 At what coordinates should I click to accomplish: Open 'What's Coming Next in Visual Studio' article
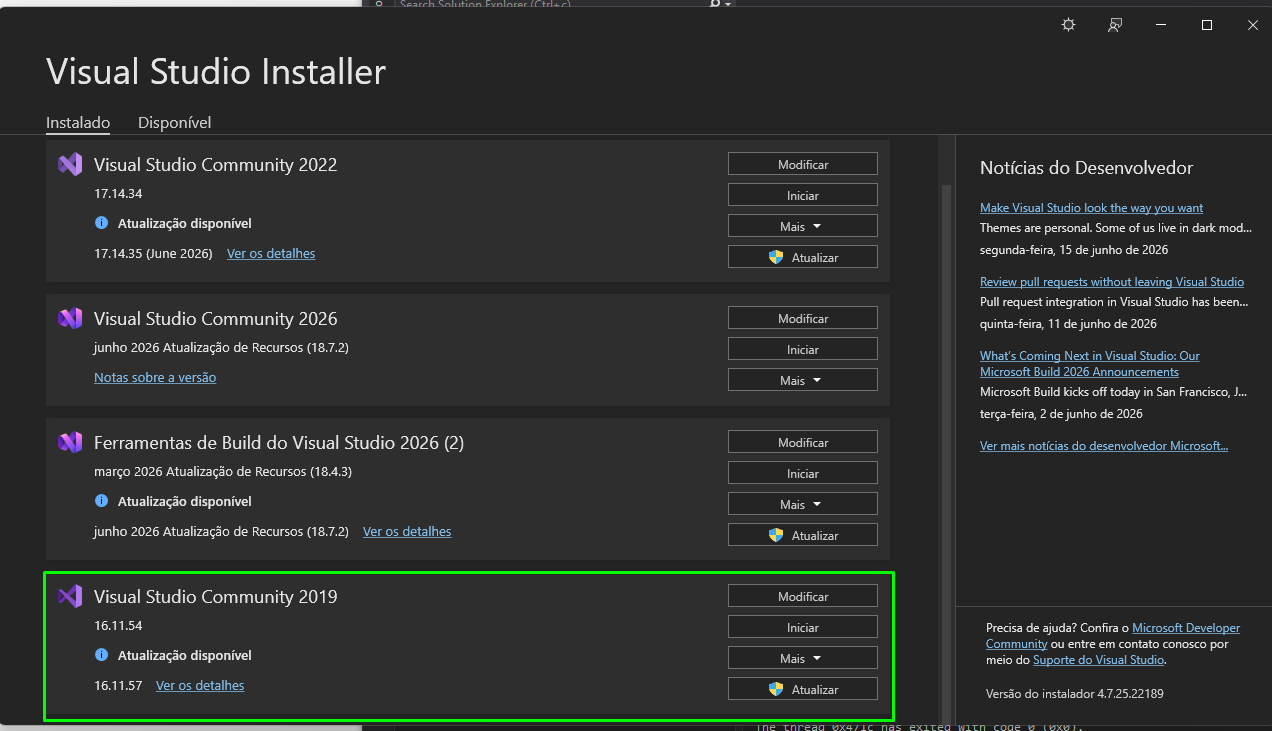(1090, 364)
